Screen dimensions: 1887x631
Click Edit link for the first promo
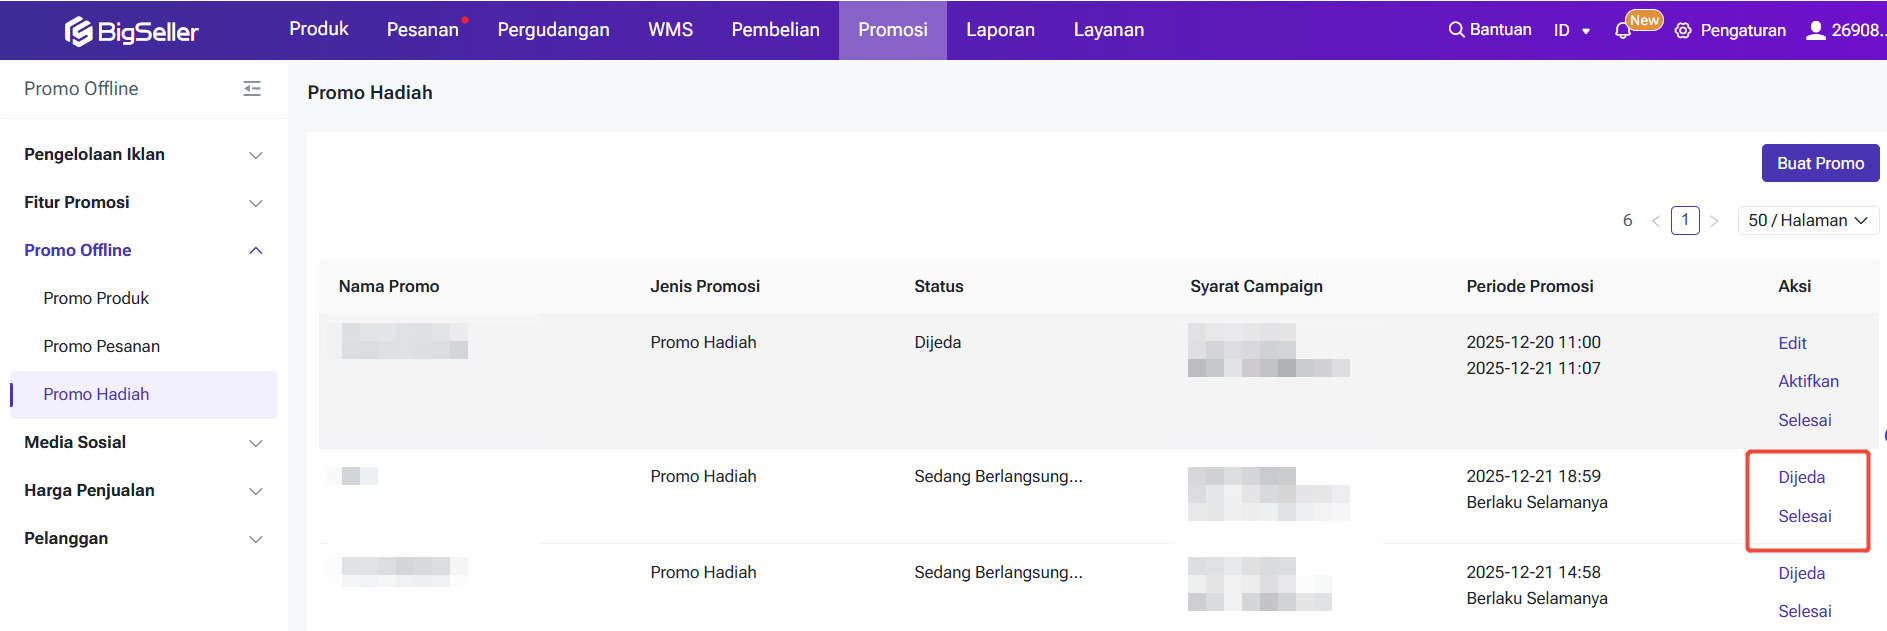coord(1792,343)
